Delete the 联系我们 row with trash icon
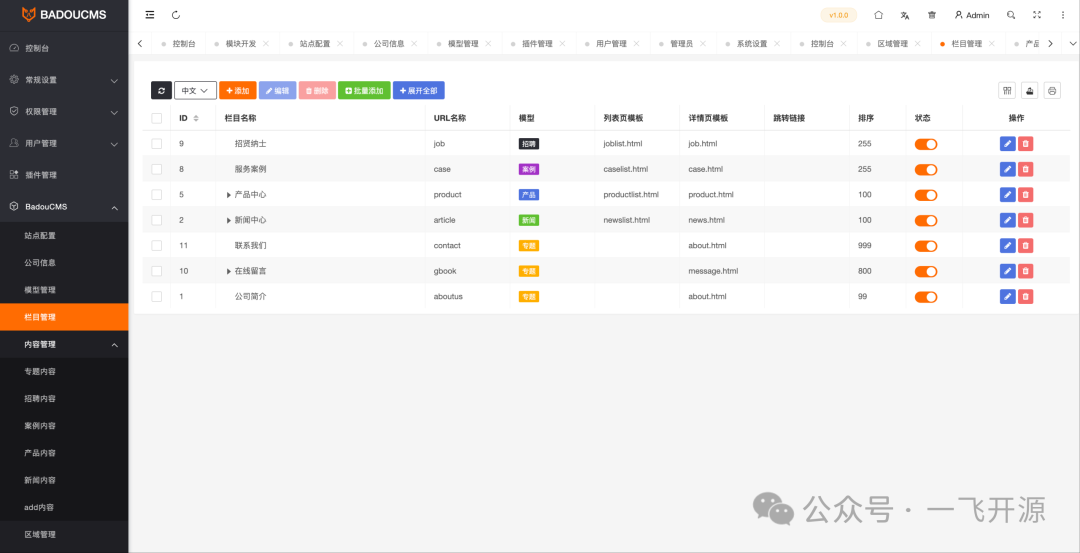This screenshot has height=553, width=1080. pos(1026,246)
